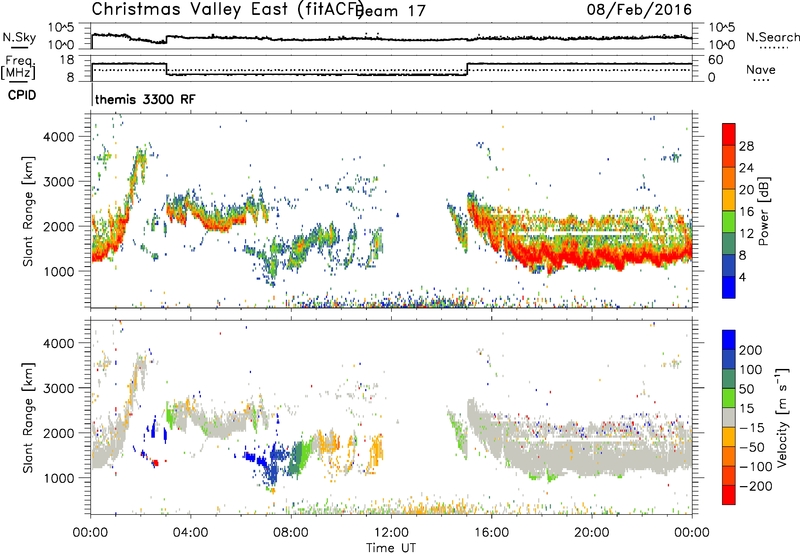This screenshot has height=554, width=800.
Task: Click the 'Freq. [MHz]' axis label
Action: pos(18,68)
